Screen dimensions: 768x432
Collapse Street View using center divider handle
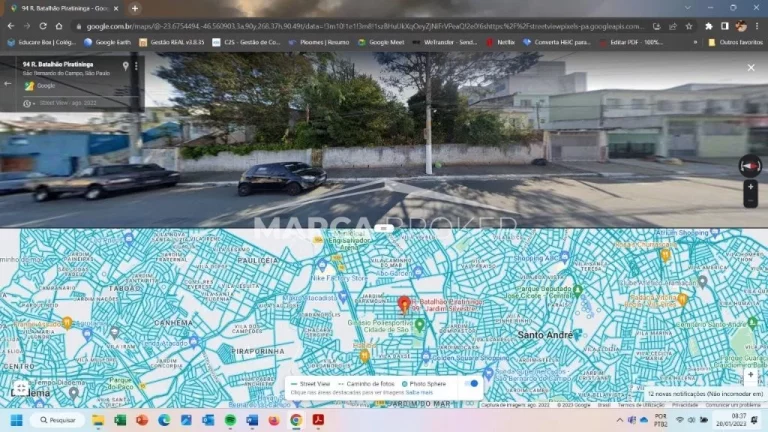click(x=384, y=229)
